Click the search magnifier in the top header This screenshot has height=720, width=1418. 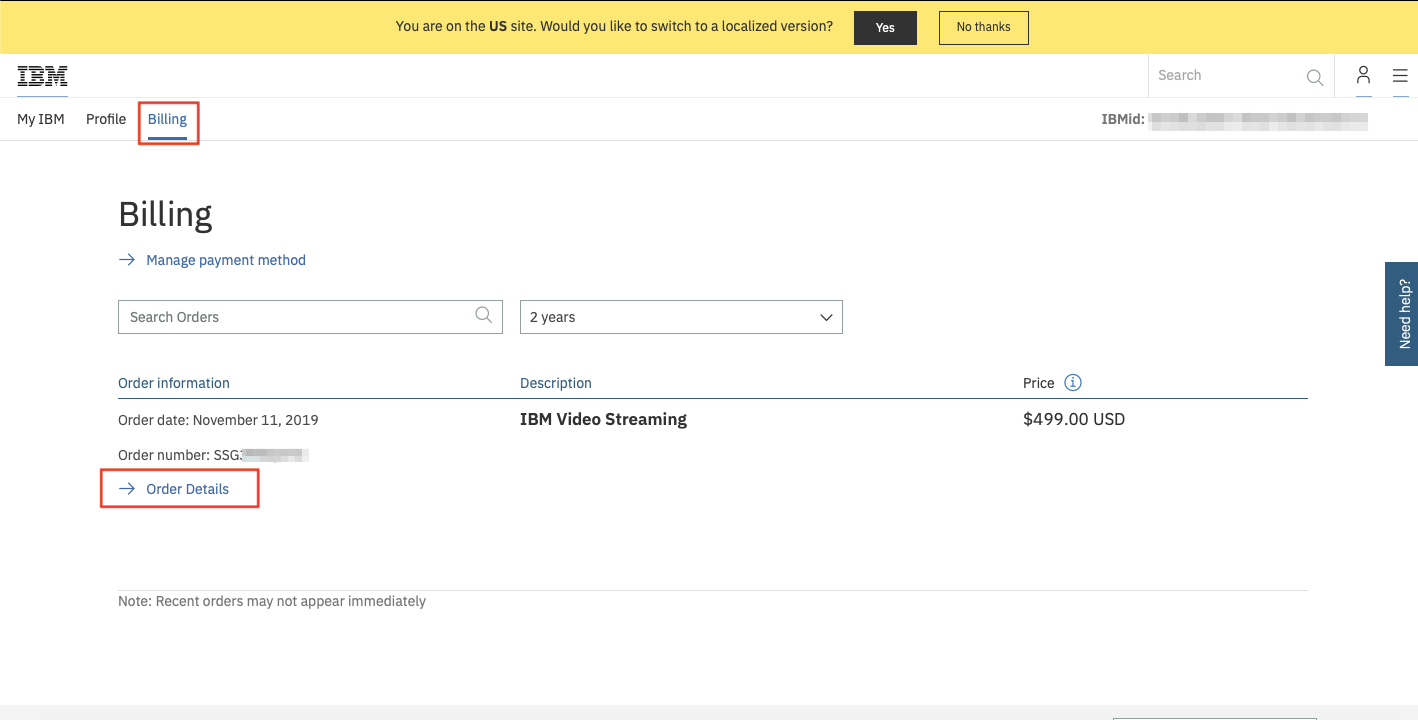click(1315, 77)
